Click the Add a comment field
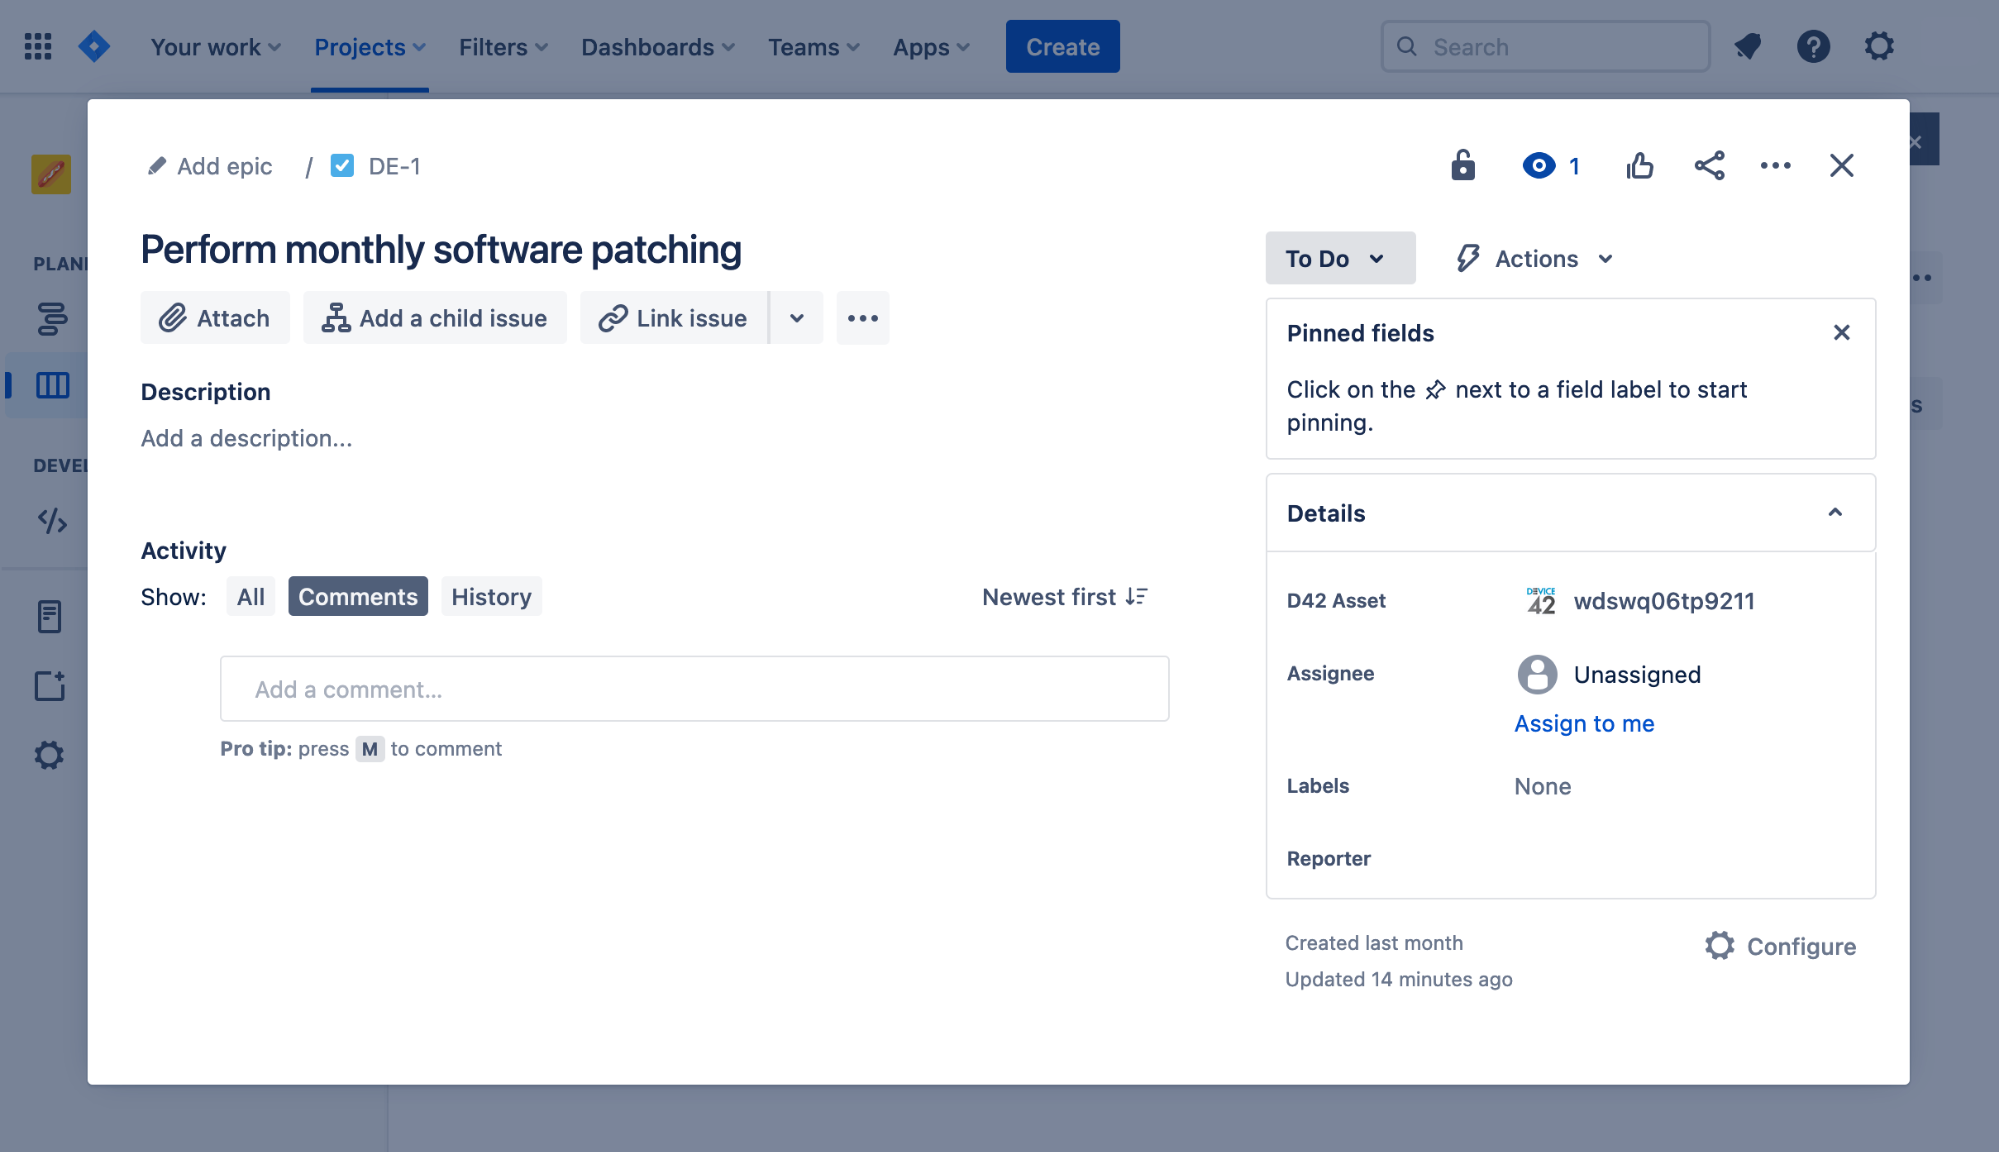1999x1153 pixels. pos(694,688)
